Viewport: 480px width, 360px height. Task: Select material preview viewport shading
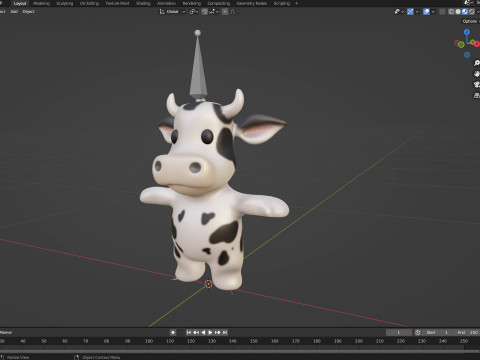(465, 12)
